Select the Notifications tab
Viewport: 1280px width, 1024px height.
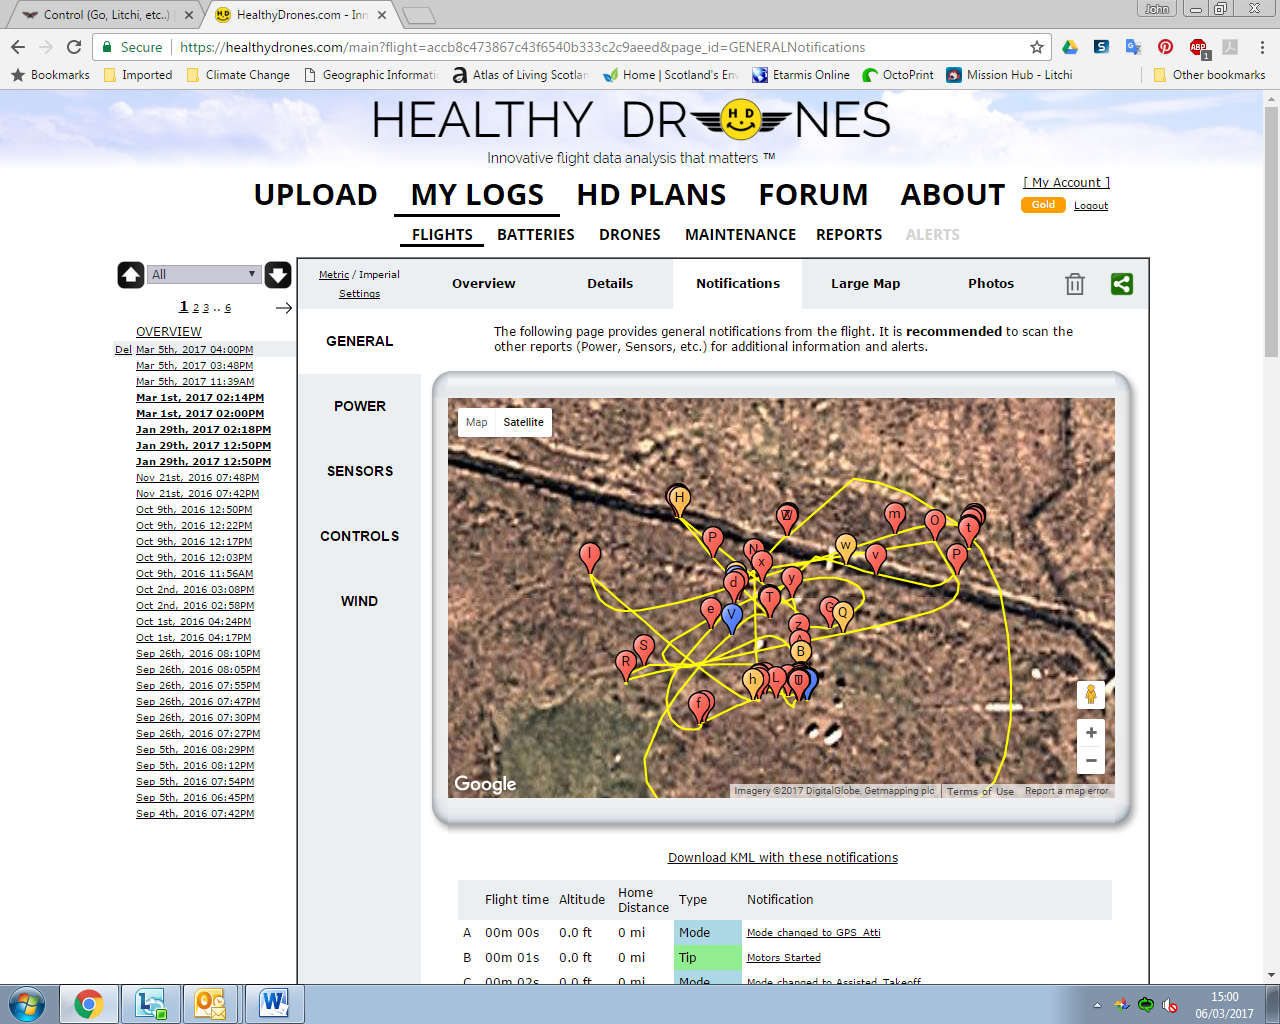pyautogui.click(x=738, y=284)
